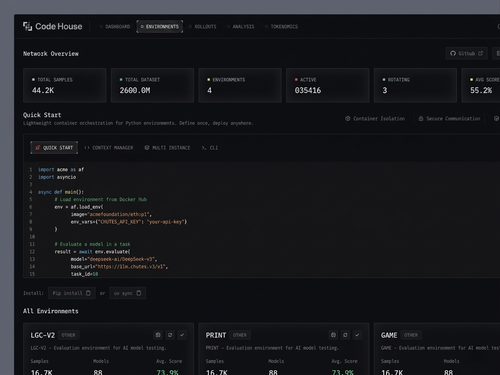Click the 'Evaluate a model in a task' comment
The height and width of the screenshot is (375, 500).
[x=92, y=244]
